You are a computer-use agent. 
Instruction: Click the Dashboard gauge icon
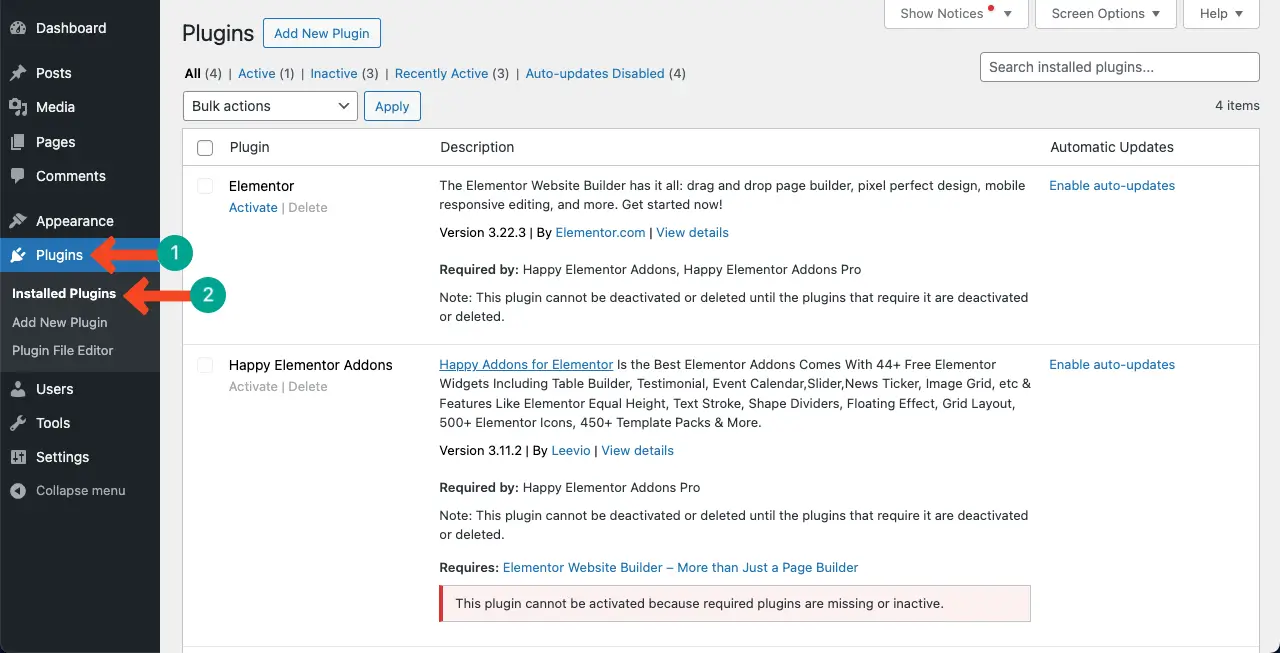[18, 28]
